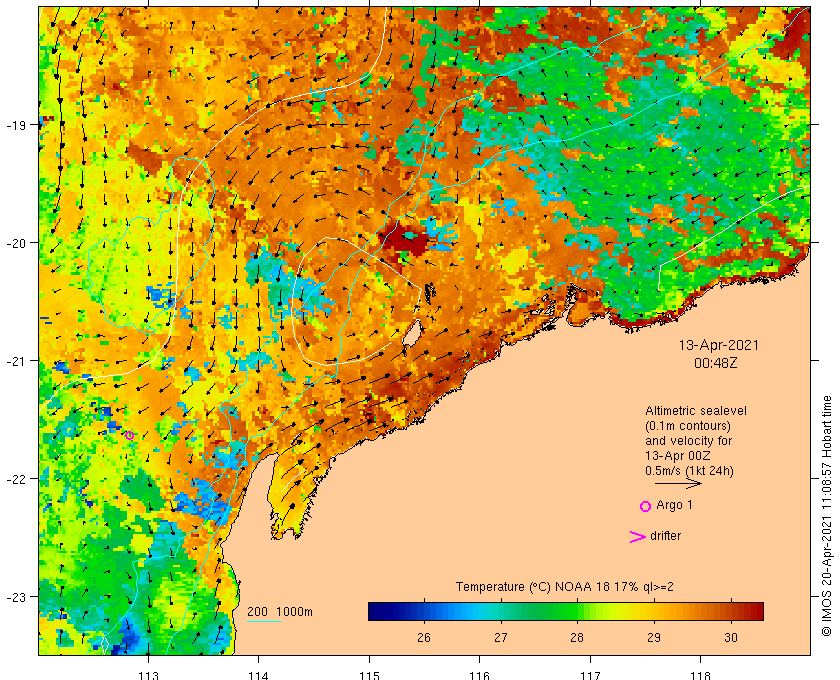
Task: Click latitude label -22
Action: 16,479
